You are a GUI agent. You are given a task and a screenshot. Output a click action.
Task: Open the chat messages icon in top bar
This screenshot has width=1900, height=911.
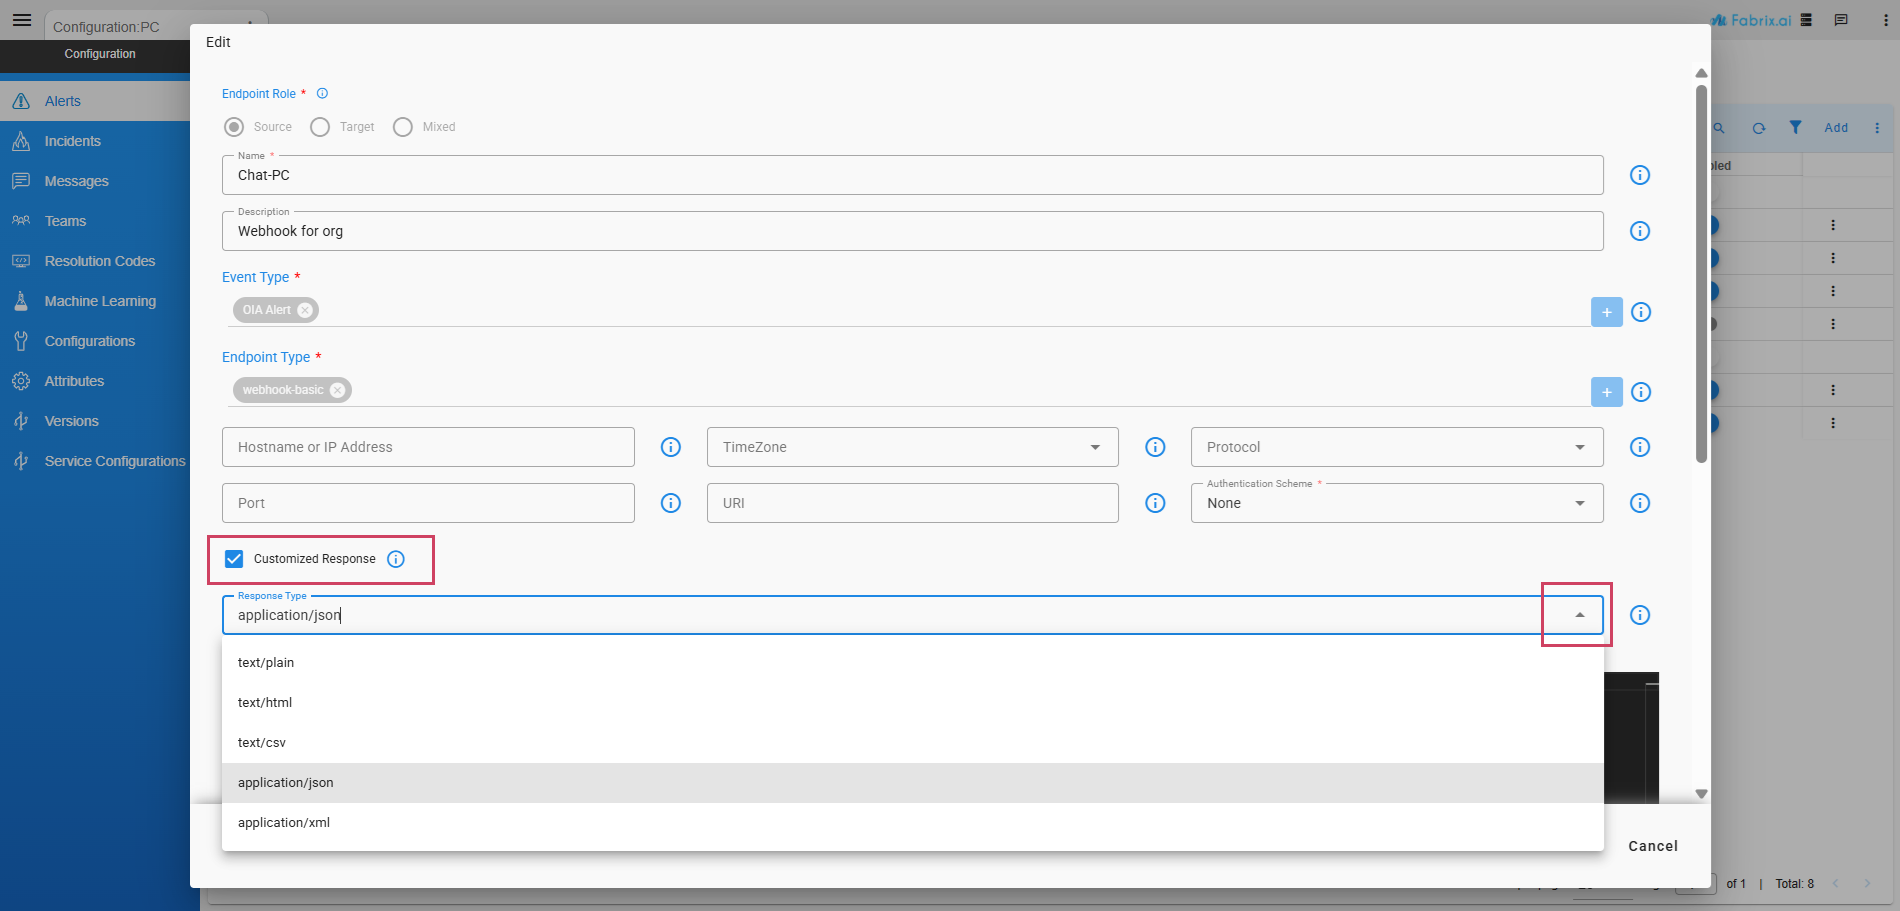(1841, 20)
